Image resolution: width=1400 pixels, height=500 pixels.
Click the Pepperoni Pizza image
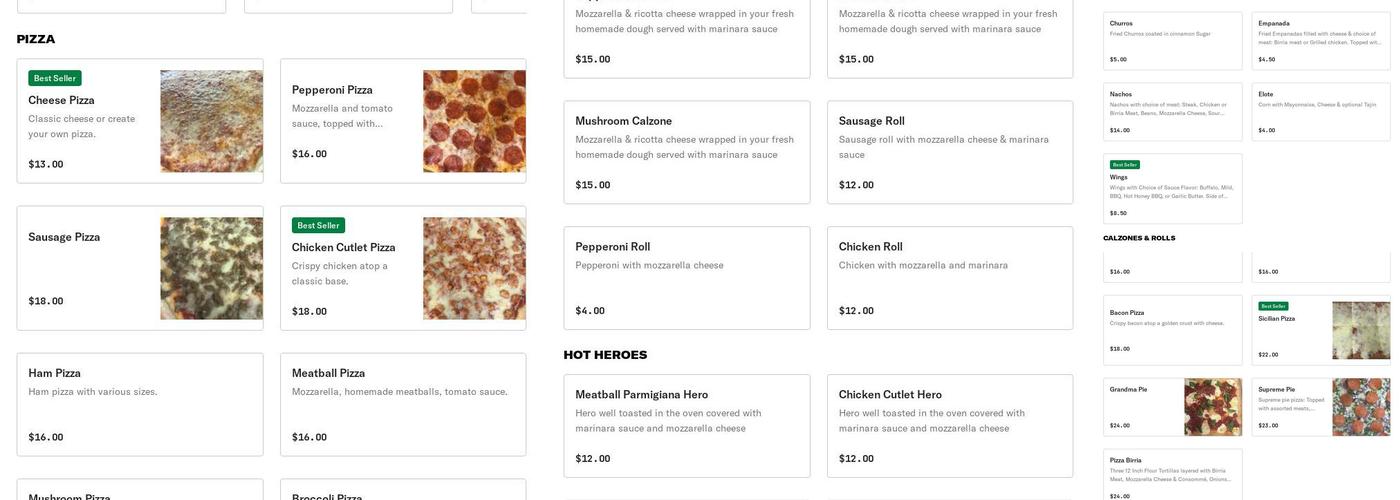474,121
